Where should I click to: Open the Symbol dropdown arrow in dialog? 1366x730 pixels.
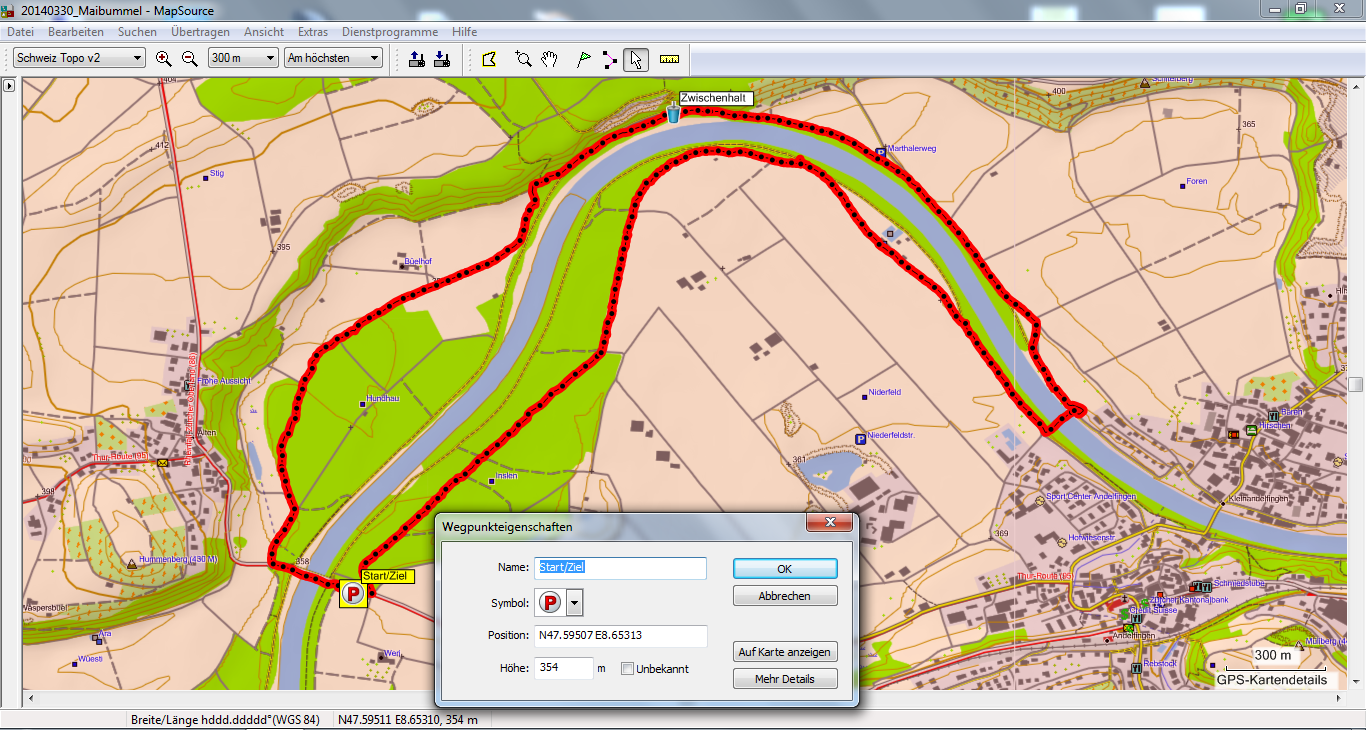[574, 602]
